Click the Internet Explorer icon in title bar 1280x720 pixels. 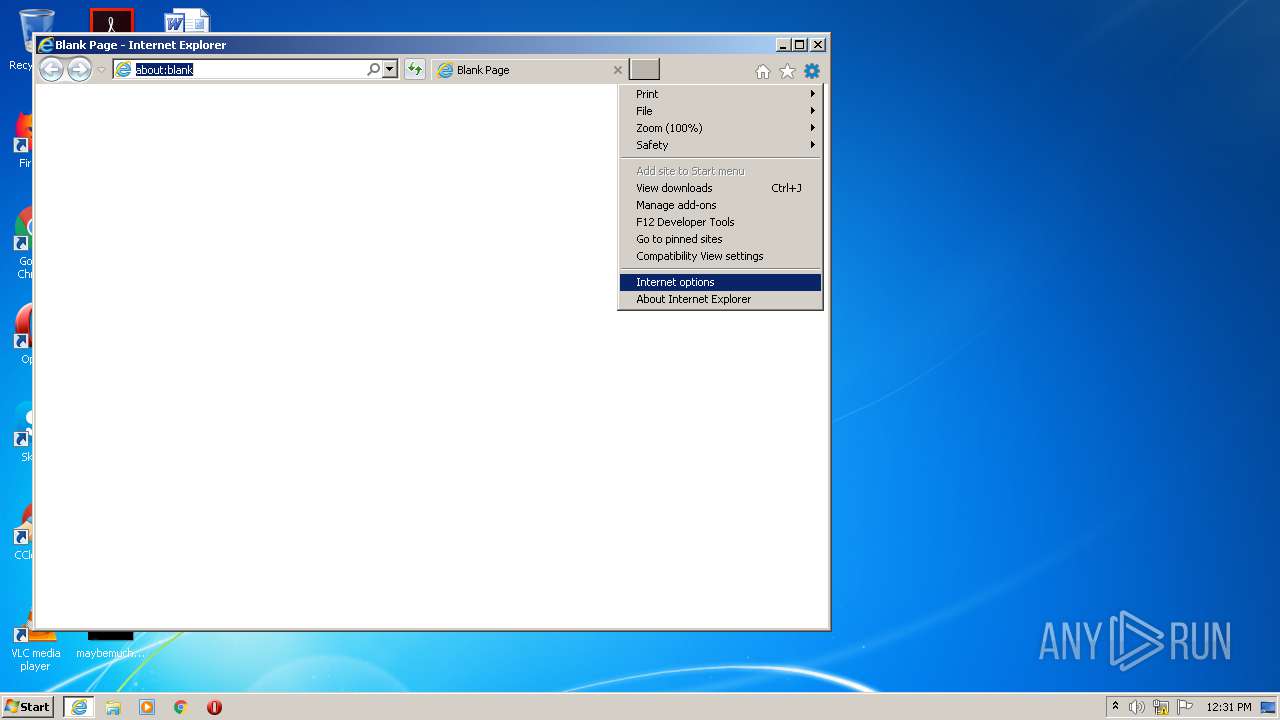(45, 45)
